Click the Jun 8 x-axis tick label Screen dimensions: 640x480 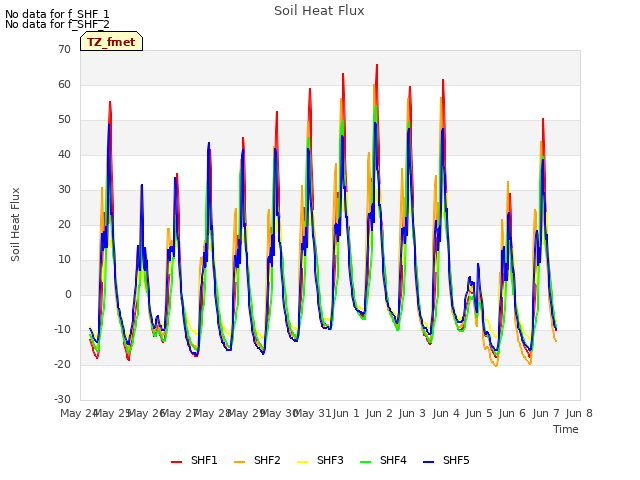pyautogui.click(x=579, y=413)
